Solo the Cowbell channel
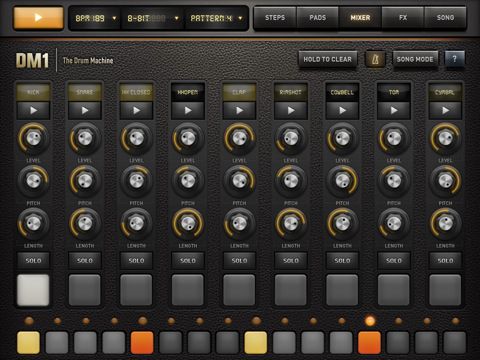The image size is (480, 360). coord(342,260)
